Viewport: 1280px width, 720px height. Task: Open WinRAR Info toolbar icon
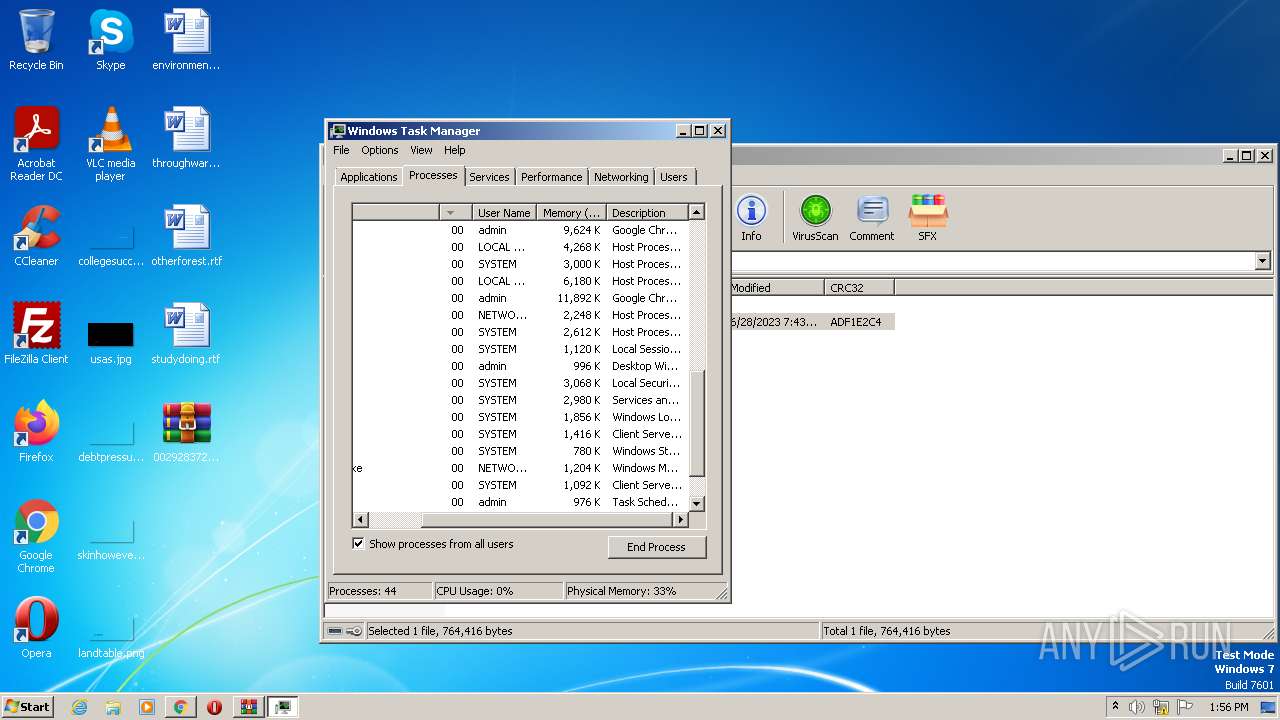(751, 218)
